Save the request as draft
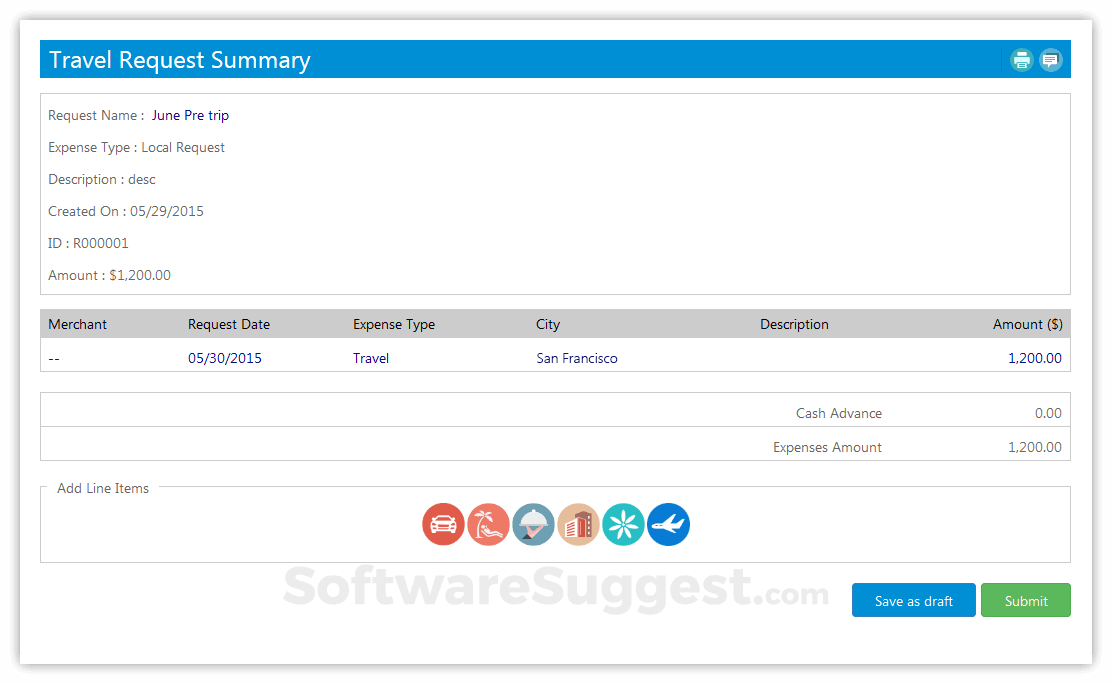 pyautogui.click(x=913, y=600)
